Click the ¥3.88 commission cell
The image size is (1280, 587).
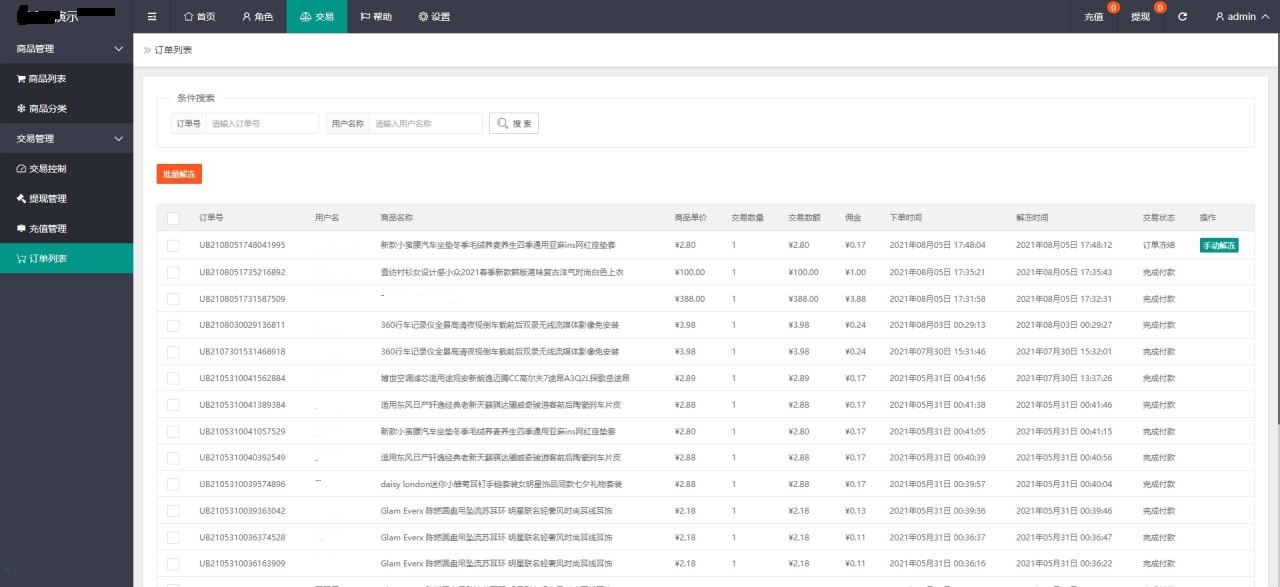click(x=855, y=299)
